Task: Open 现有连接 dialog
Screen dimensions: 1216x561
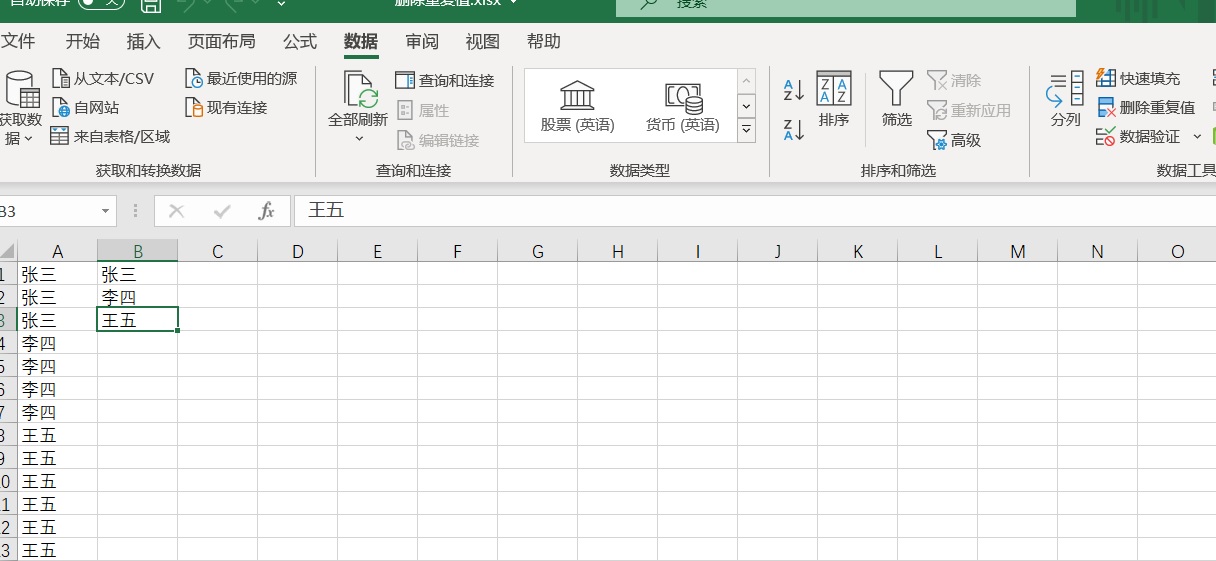Action: (x=226, y=107)
